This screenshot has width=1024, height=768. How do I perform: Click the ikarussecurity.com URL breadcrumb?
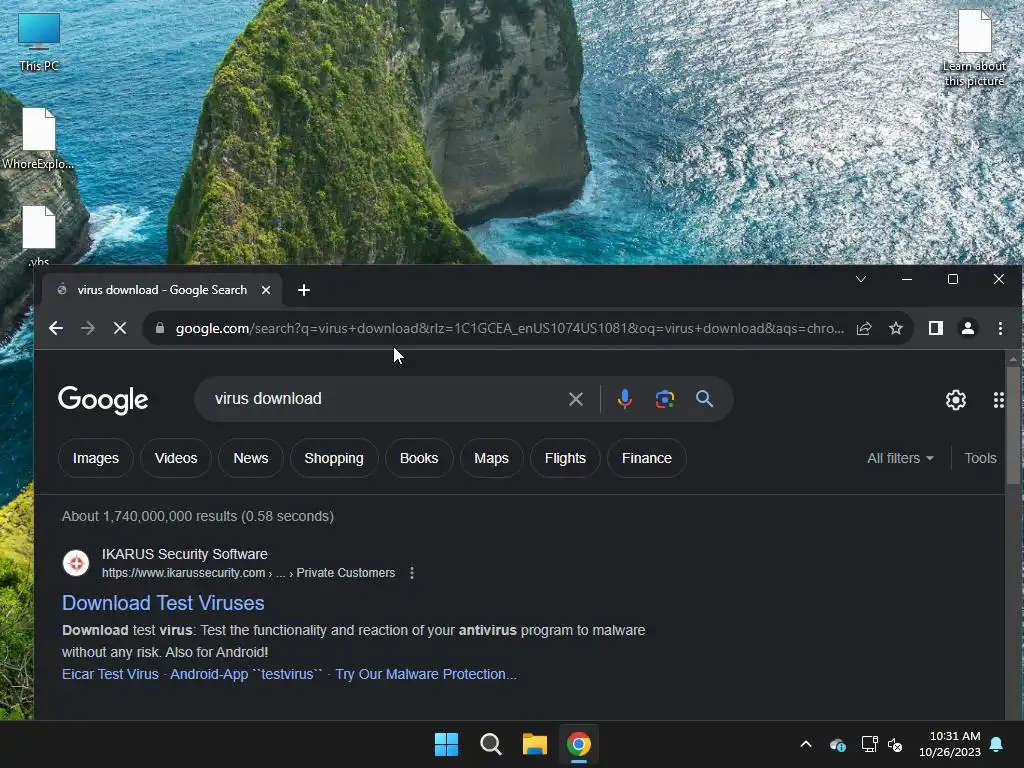point(248,573)
